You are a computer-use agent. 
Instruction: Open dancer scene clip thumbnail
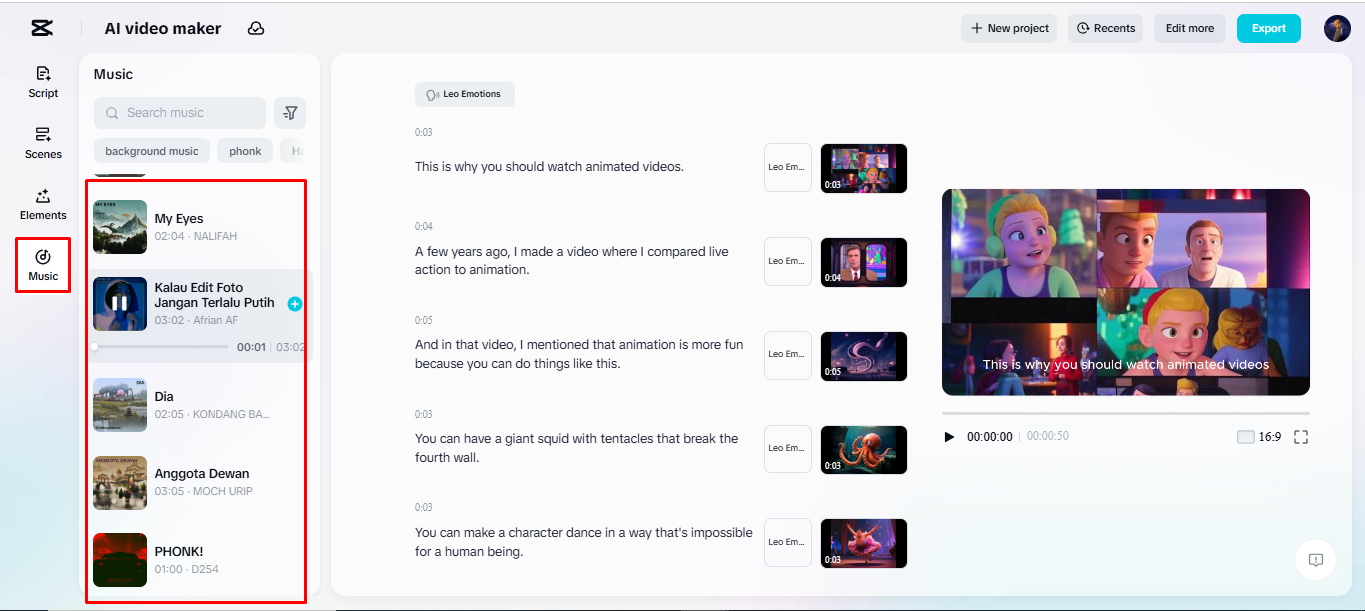[864, 543]
